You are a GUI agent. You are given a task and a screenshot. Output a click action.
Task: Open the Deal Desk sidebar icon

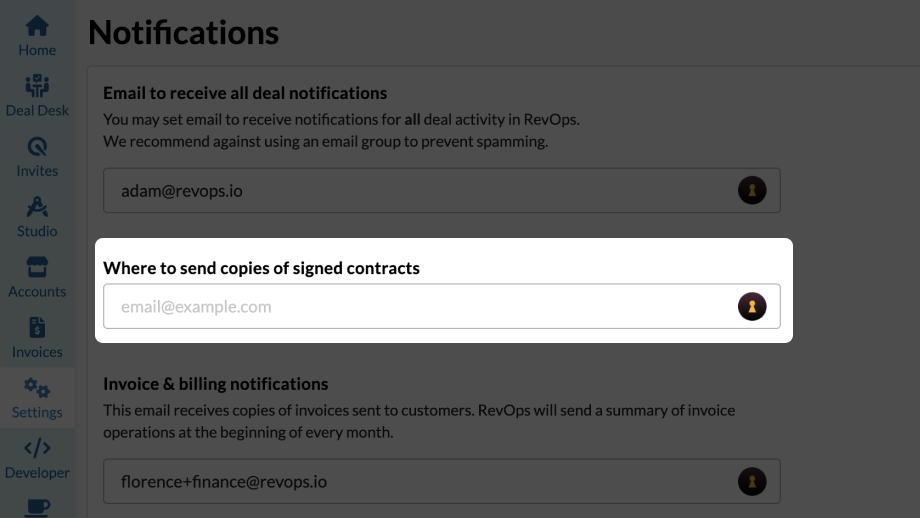[37, 86]
